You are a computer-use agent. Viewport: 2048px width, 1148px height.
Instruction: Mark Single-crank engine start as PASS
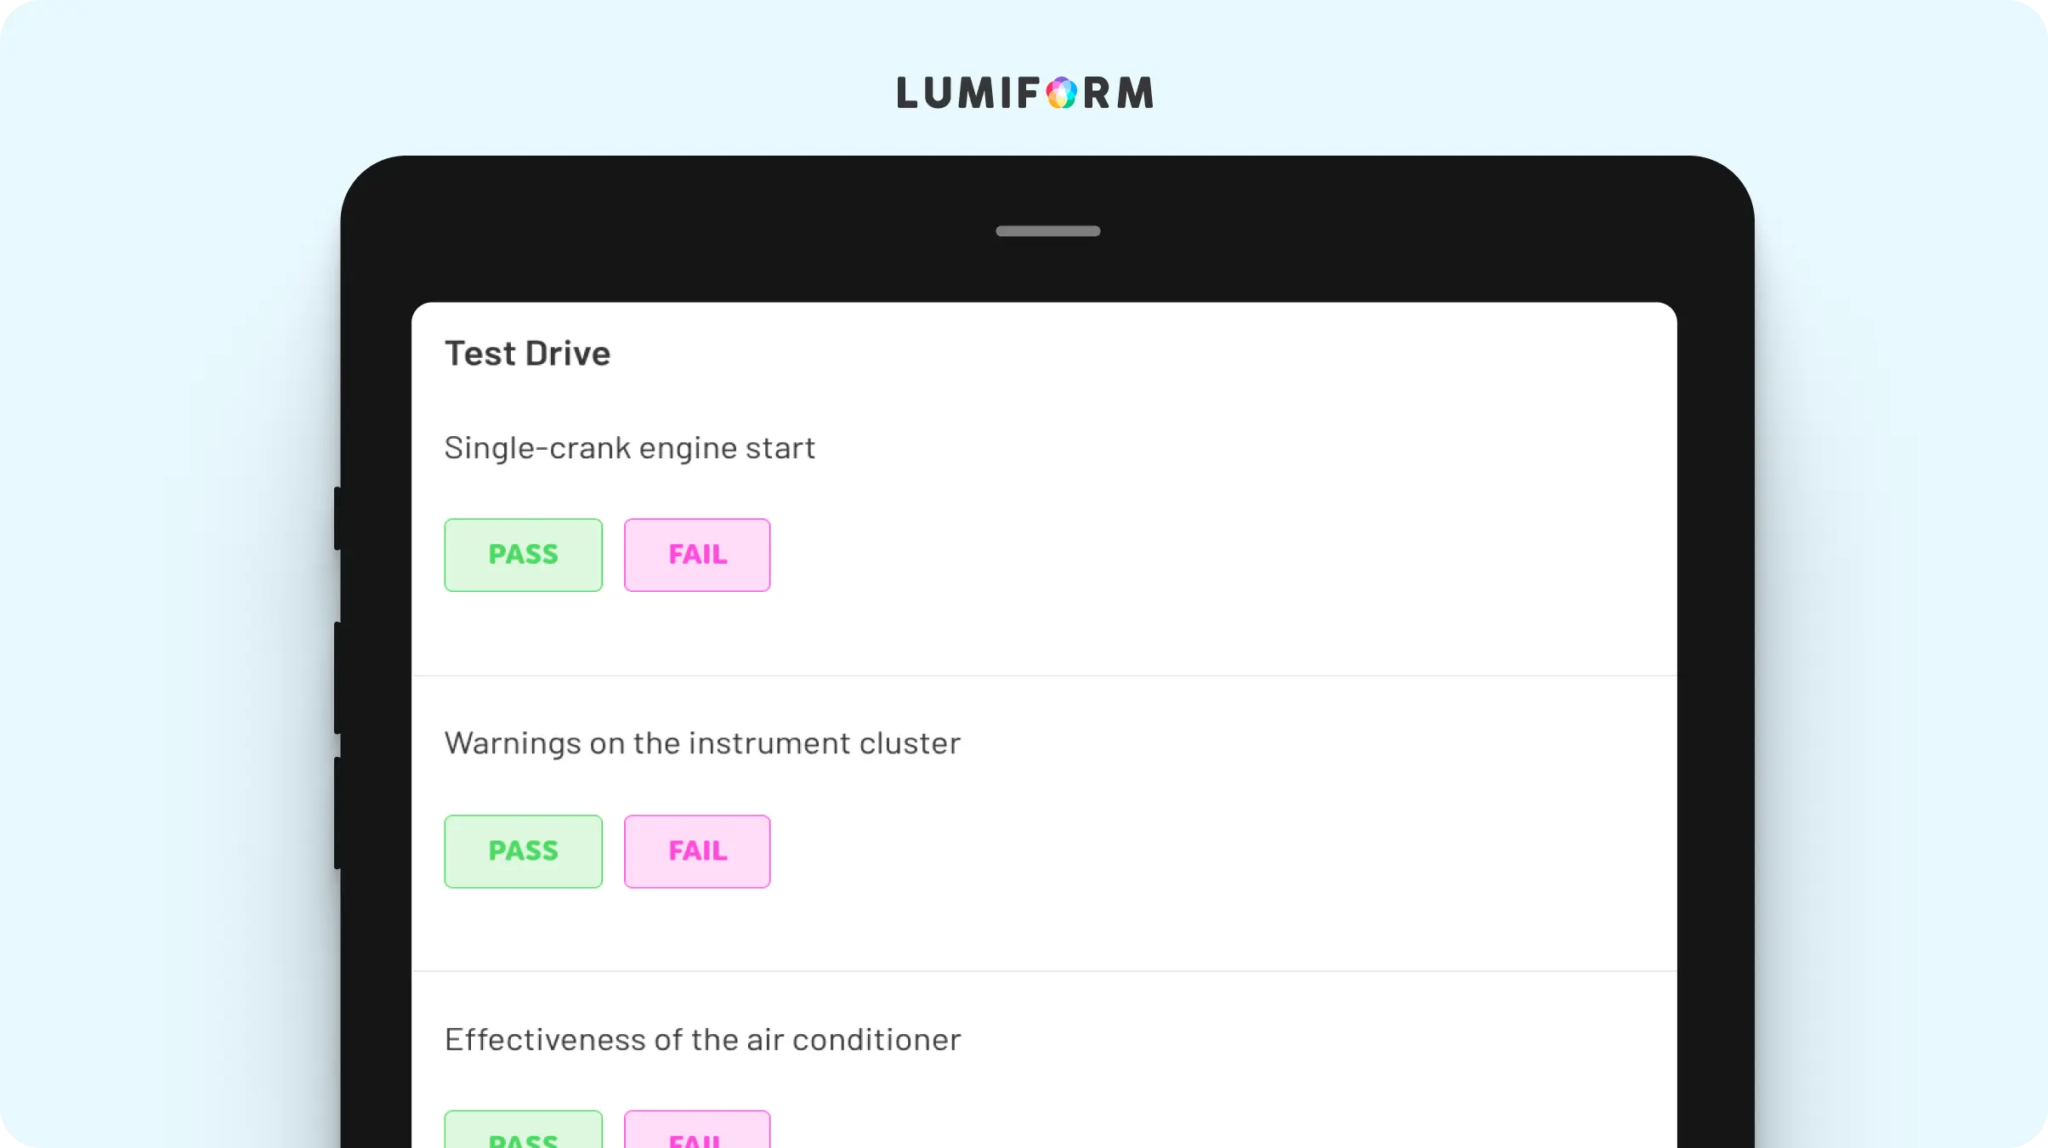click(523, 555)
